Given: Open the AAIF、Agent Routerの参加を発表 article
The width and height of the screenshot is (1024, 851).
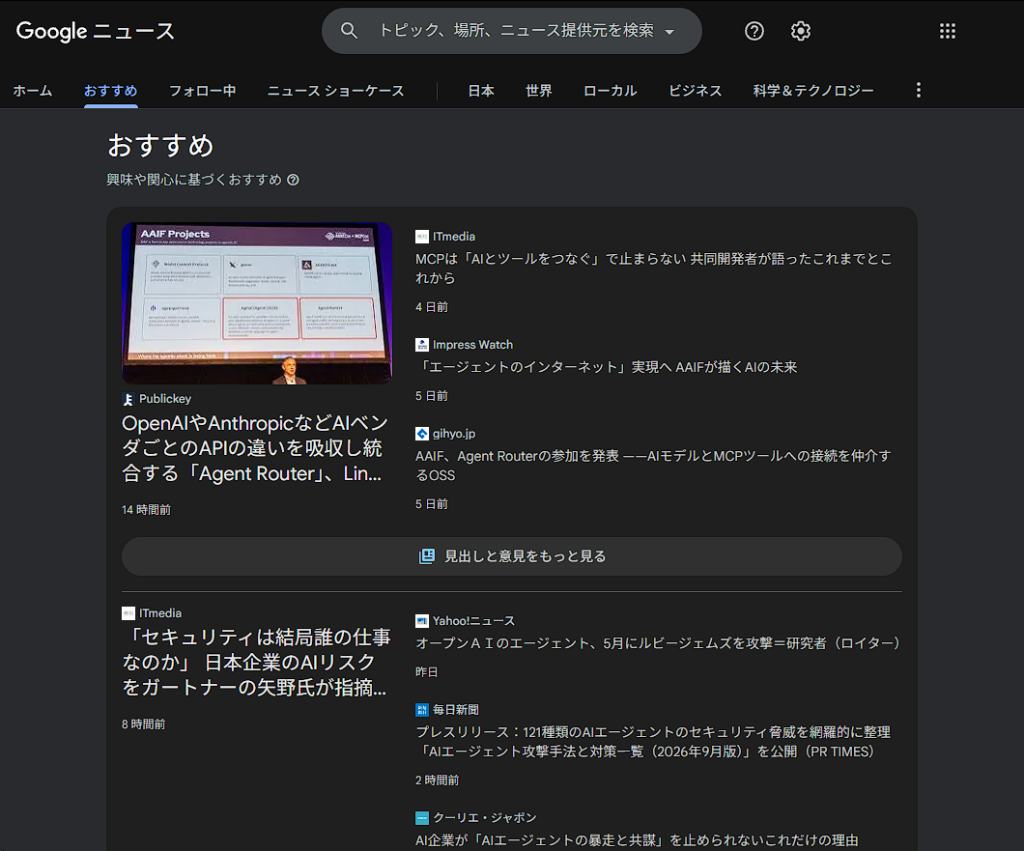Looking at the screenshot, I should (653, 465).
